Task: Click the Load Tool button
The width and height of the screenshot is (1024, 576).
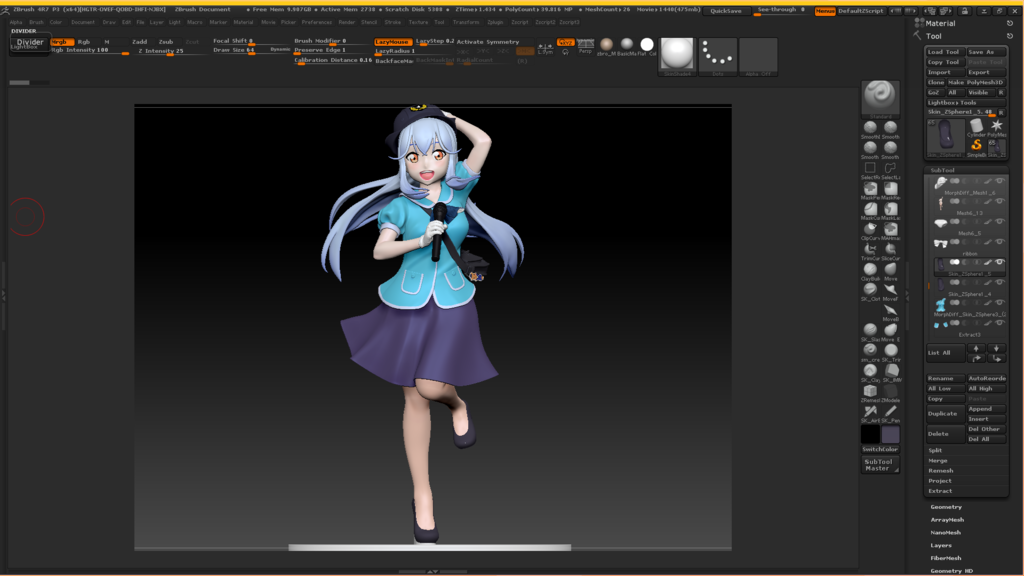Action: coord(945,52)
